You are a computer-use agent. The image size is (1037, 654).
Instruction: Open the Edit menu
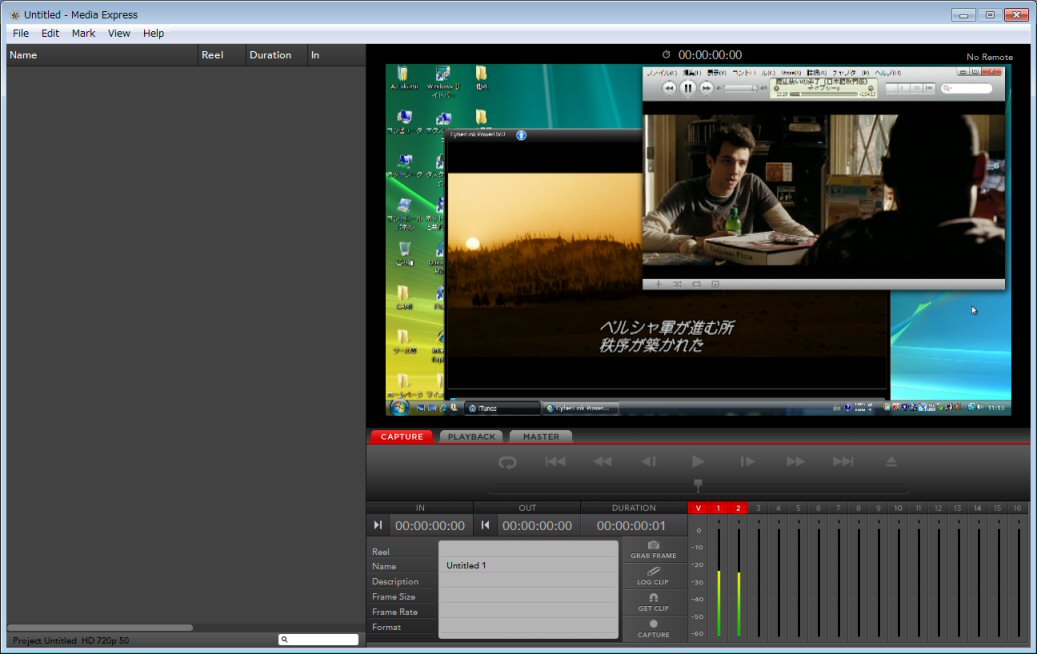click(50, 33)
